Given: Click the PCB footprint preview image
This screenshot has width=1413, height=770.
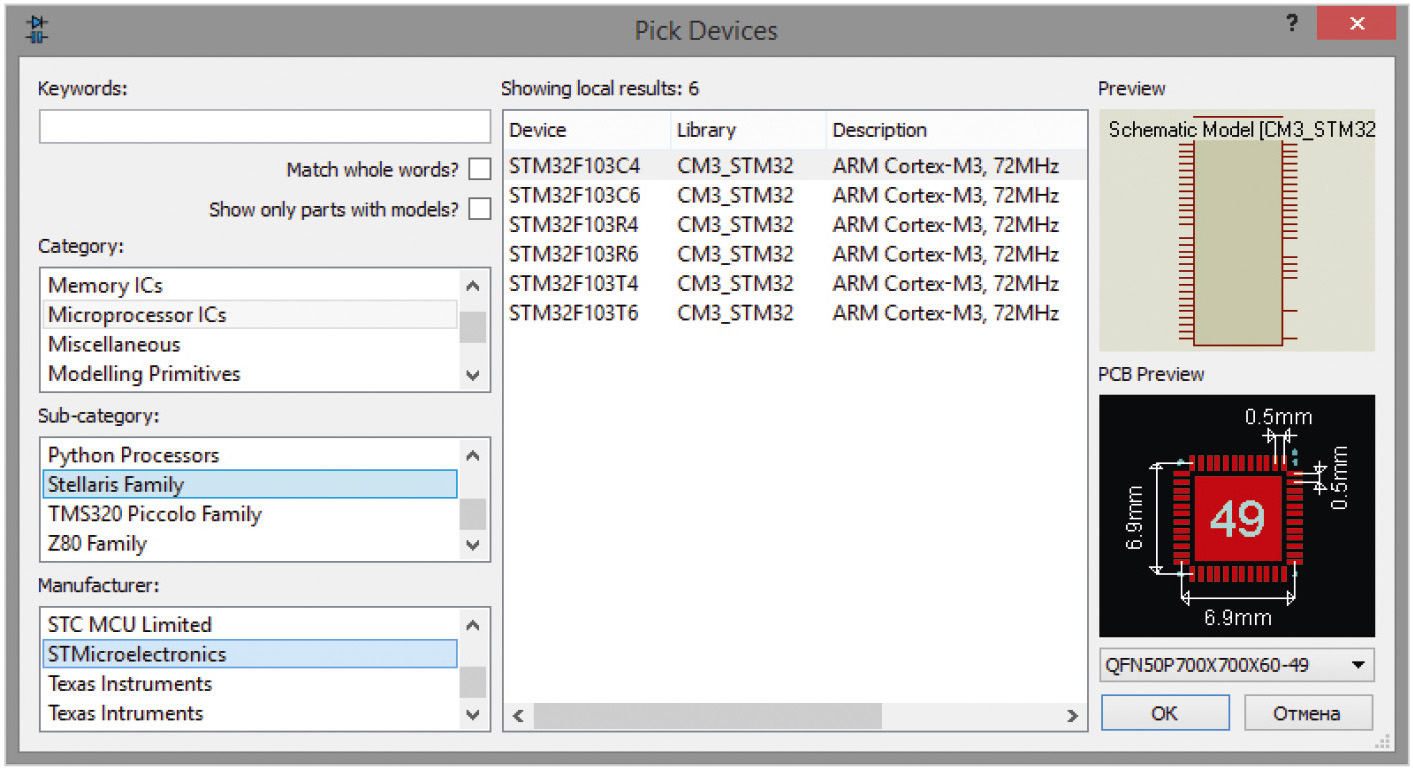Looking at the screenshot, I should coord(1237,516).
